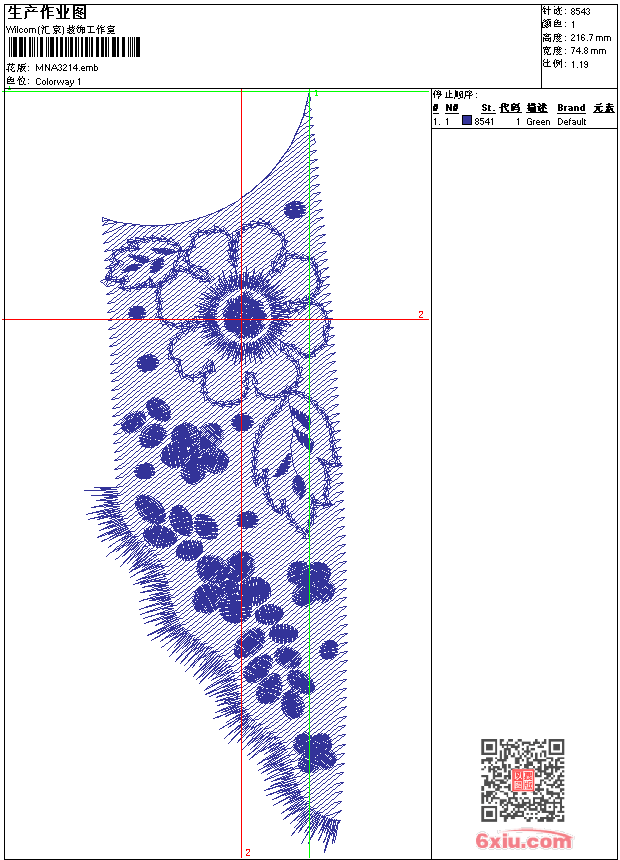Click the stitch count value '8543'
620x860 pixels.
pos(580,12)
